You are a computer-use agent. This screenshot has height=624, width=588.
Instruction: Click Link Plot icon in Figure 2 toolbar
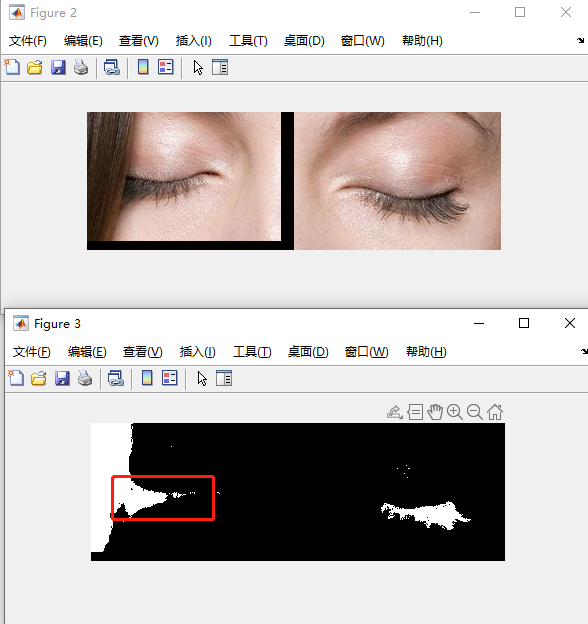(x=112, y=67)
